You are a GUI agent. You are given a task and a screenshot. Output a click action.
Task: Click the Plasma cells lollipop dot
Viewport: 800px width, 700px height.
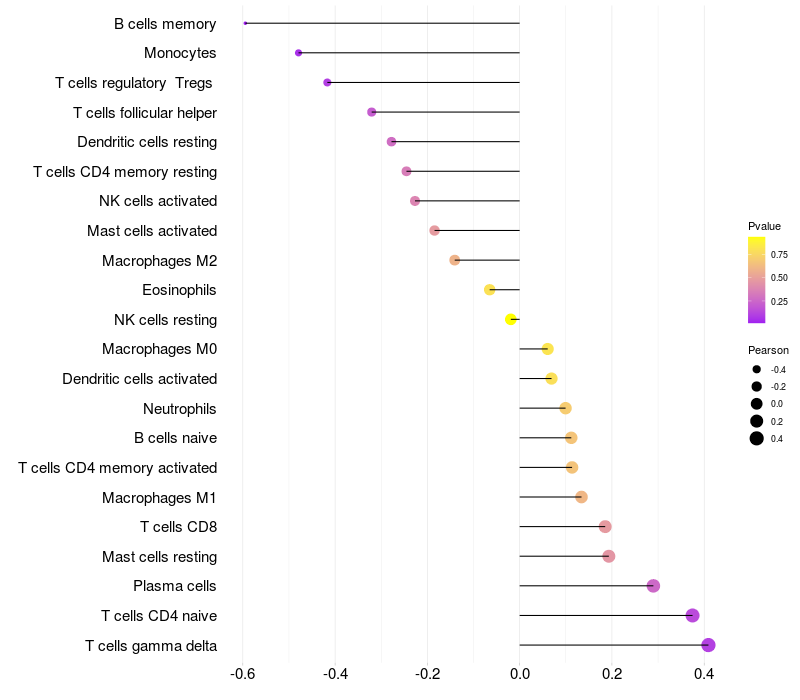pos(653,586)
